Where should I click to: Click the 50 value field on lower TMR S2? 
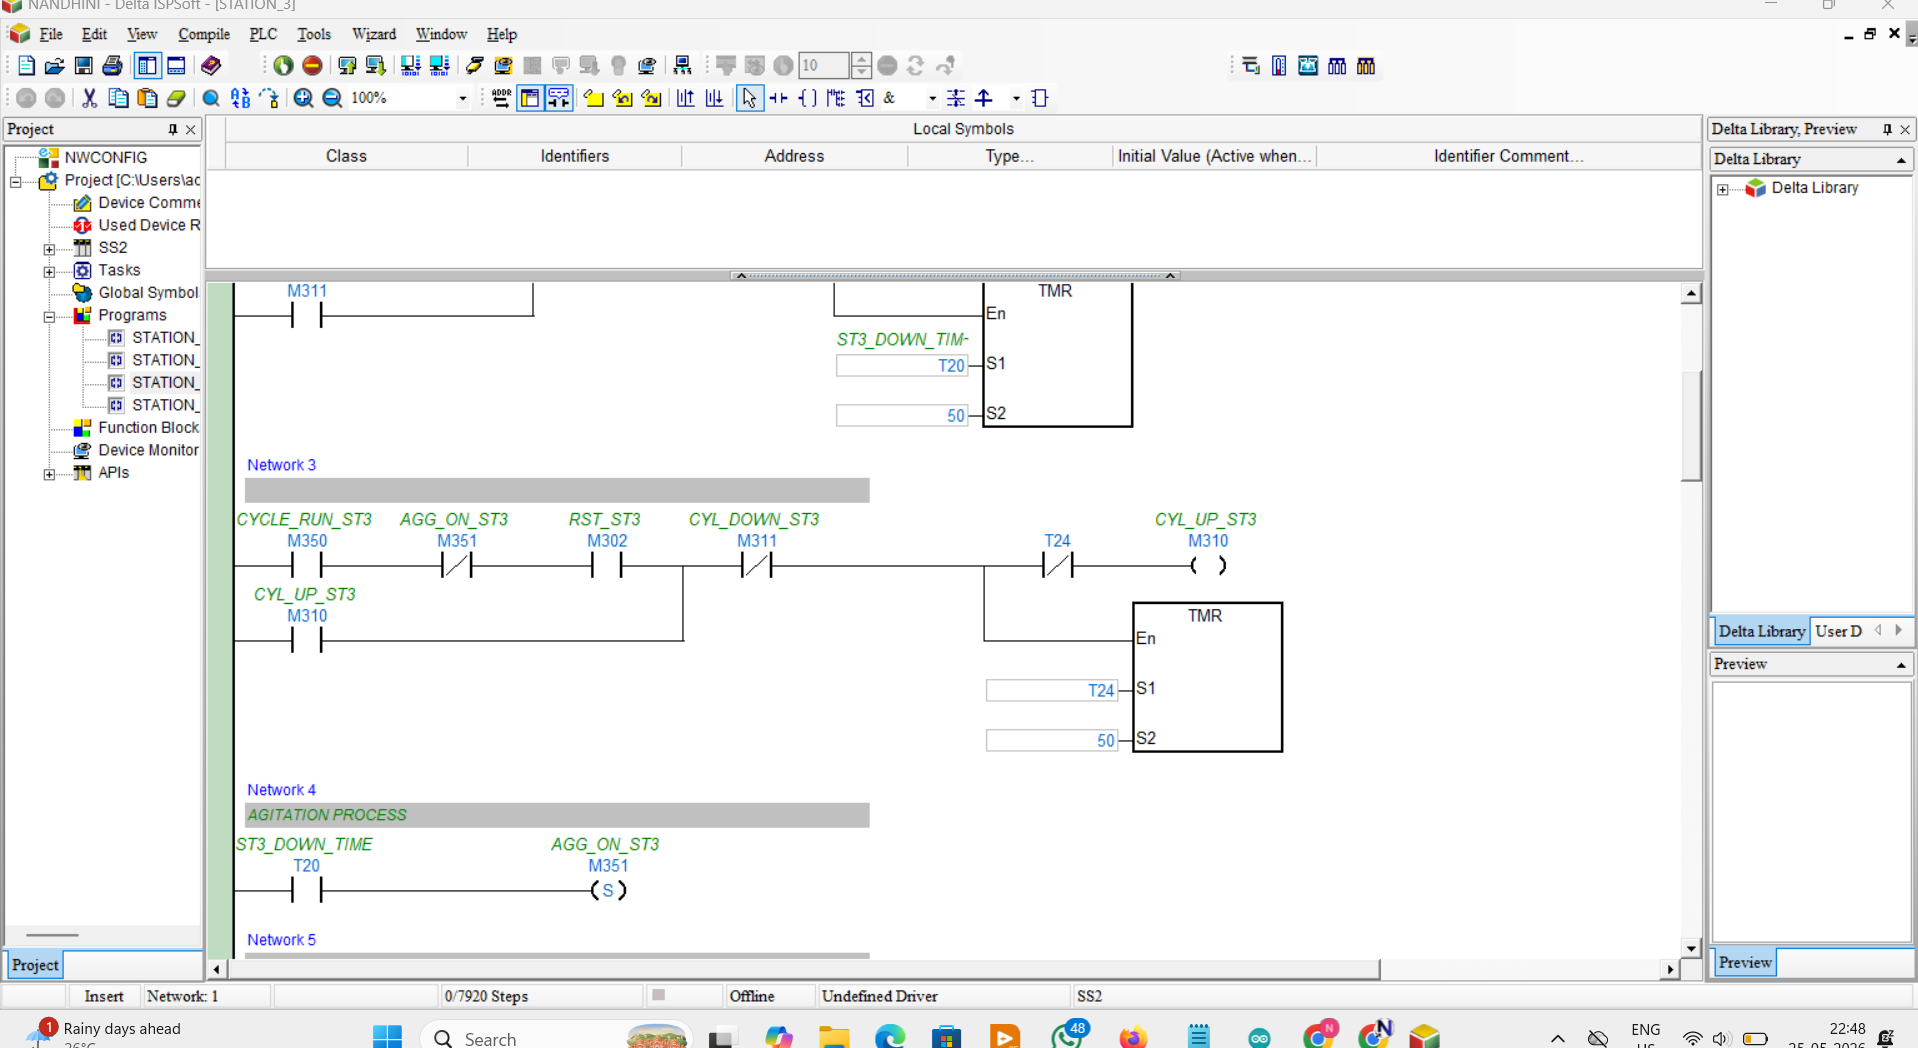(1051, 740)
